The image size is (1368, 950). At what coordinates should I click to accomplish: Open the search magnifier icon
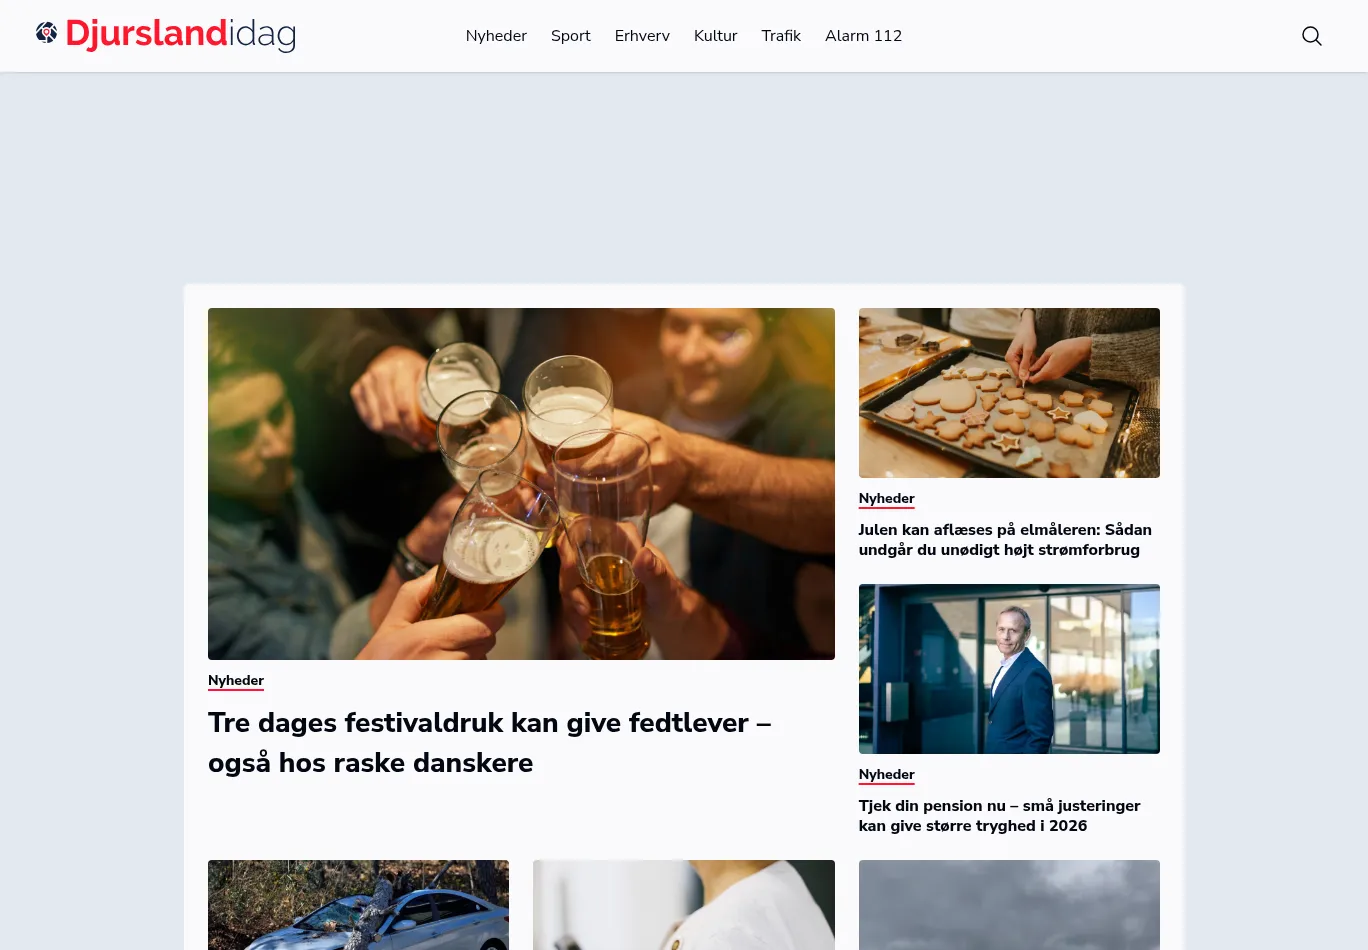(x=1312, y=36)
